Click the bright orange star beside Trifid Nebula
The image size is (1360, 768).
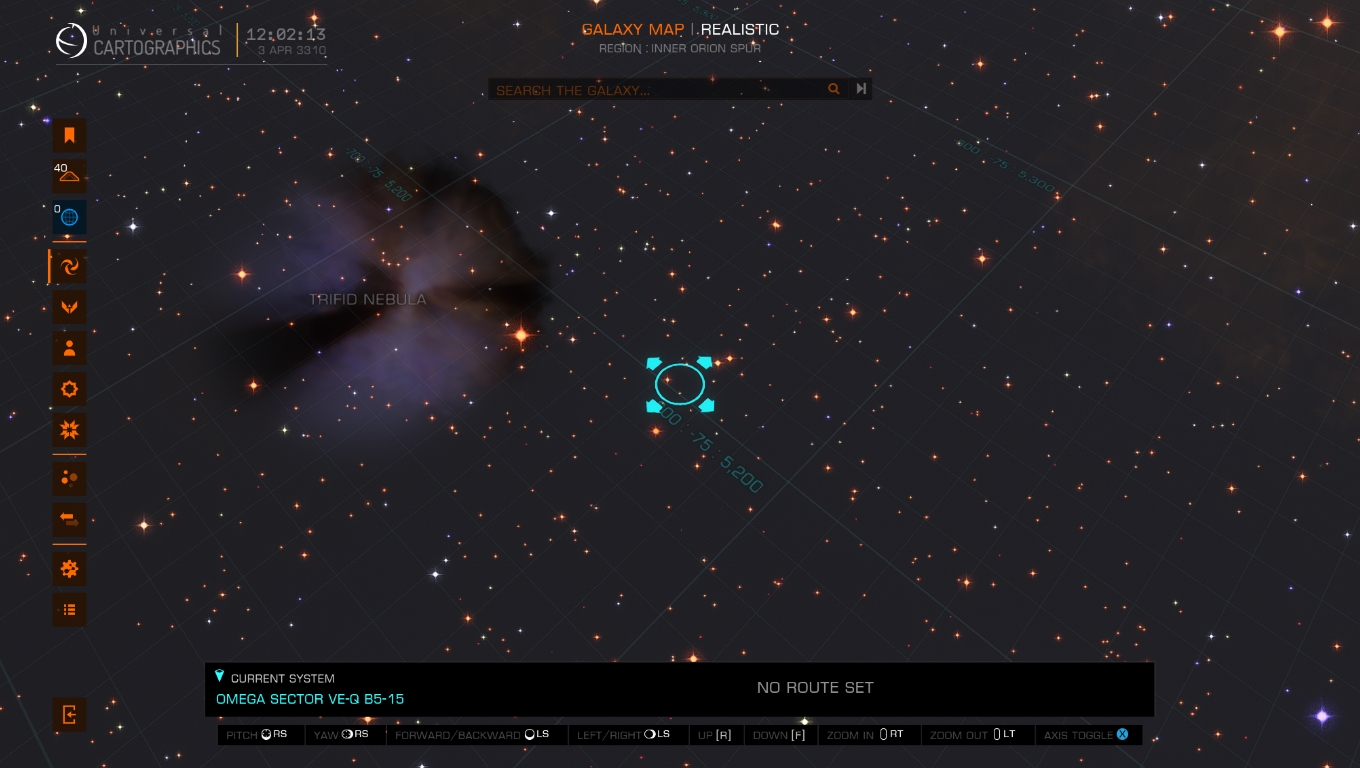tap(521, 335)
